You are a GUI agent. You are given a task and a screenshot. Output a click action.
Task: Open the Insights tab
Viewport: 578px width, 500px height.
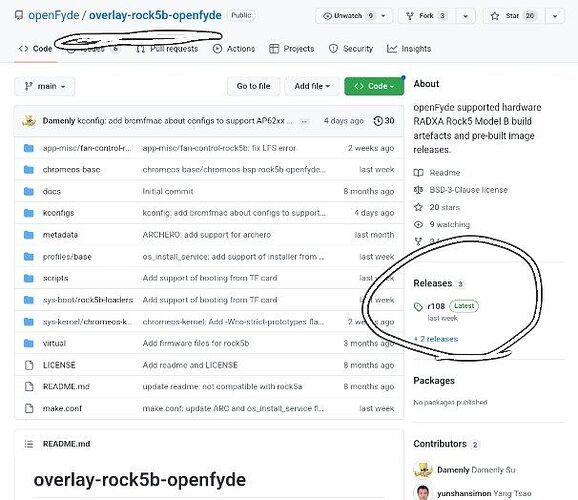pos(409,49)
